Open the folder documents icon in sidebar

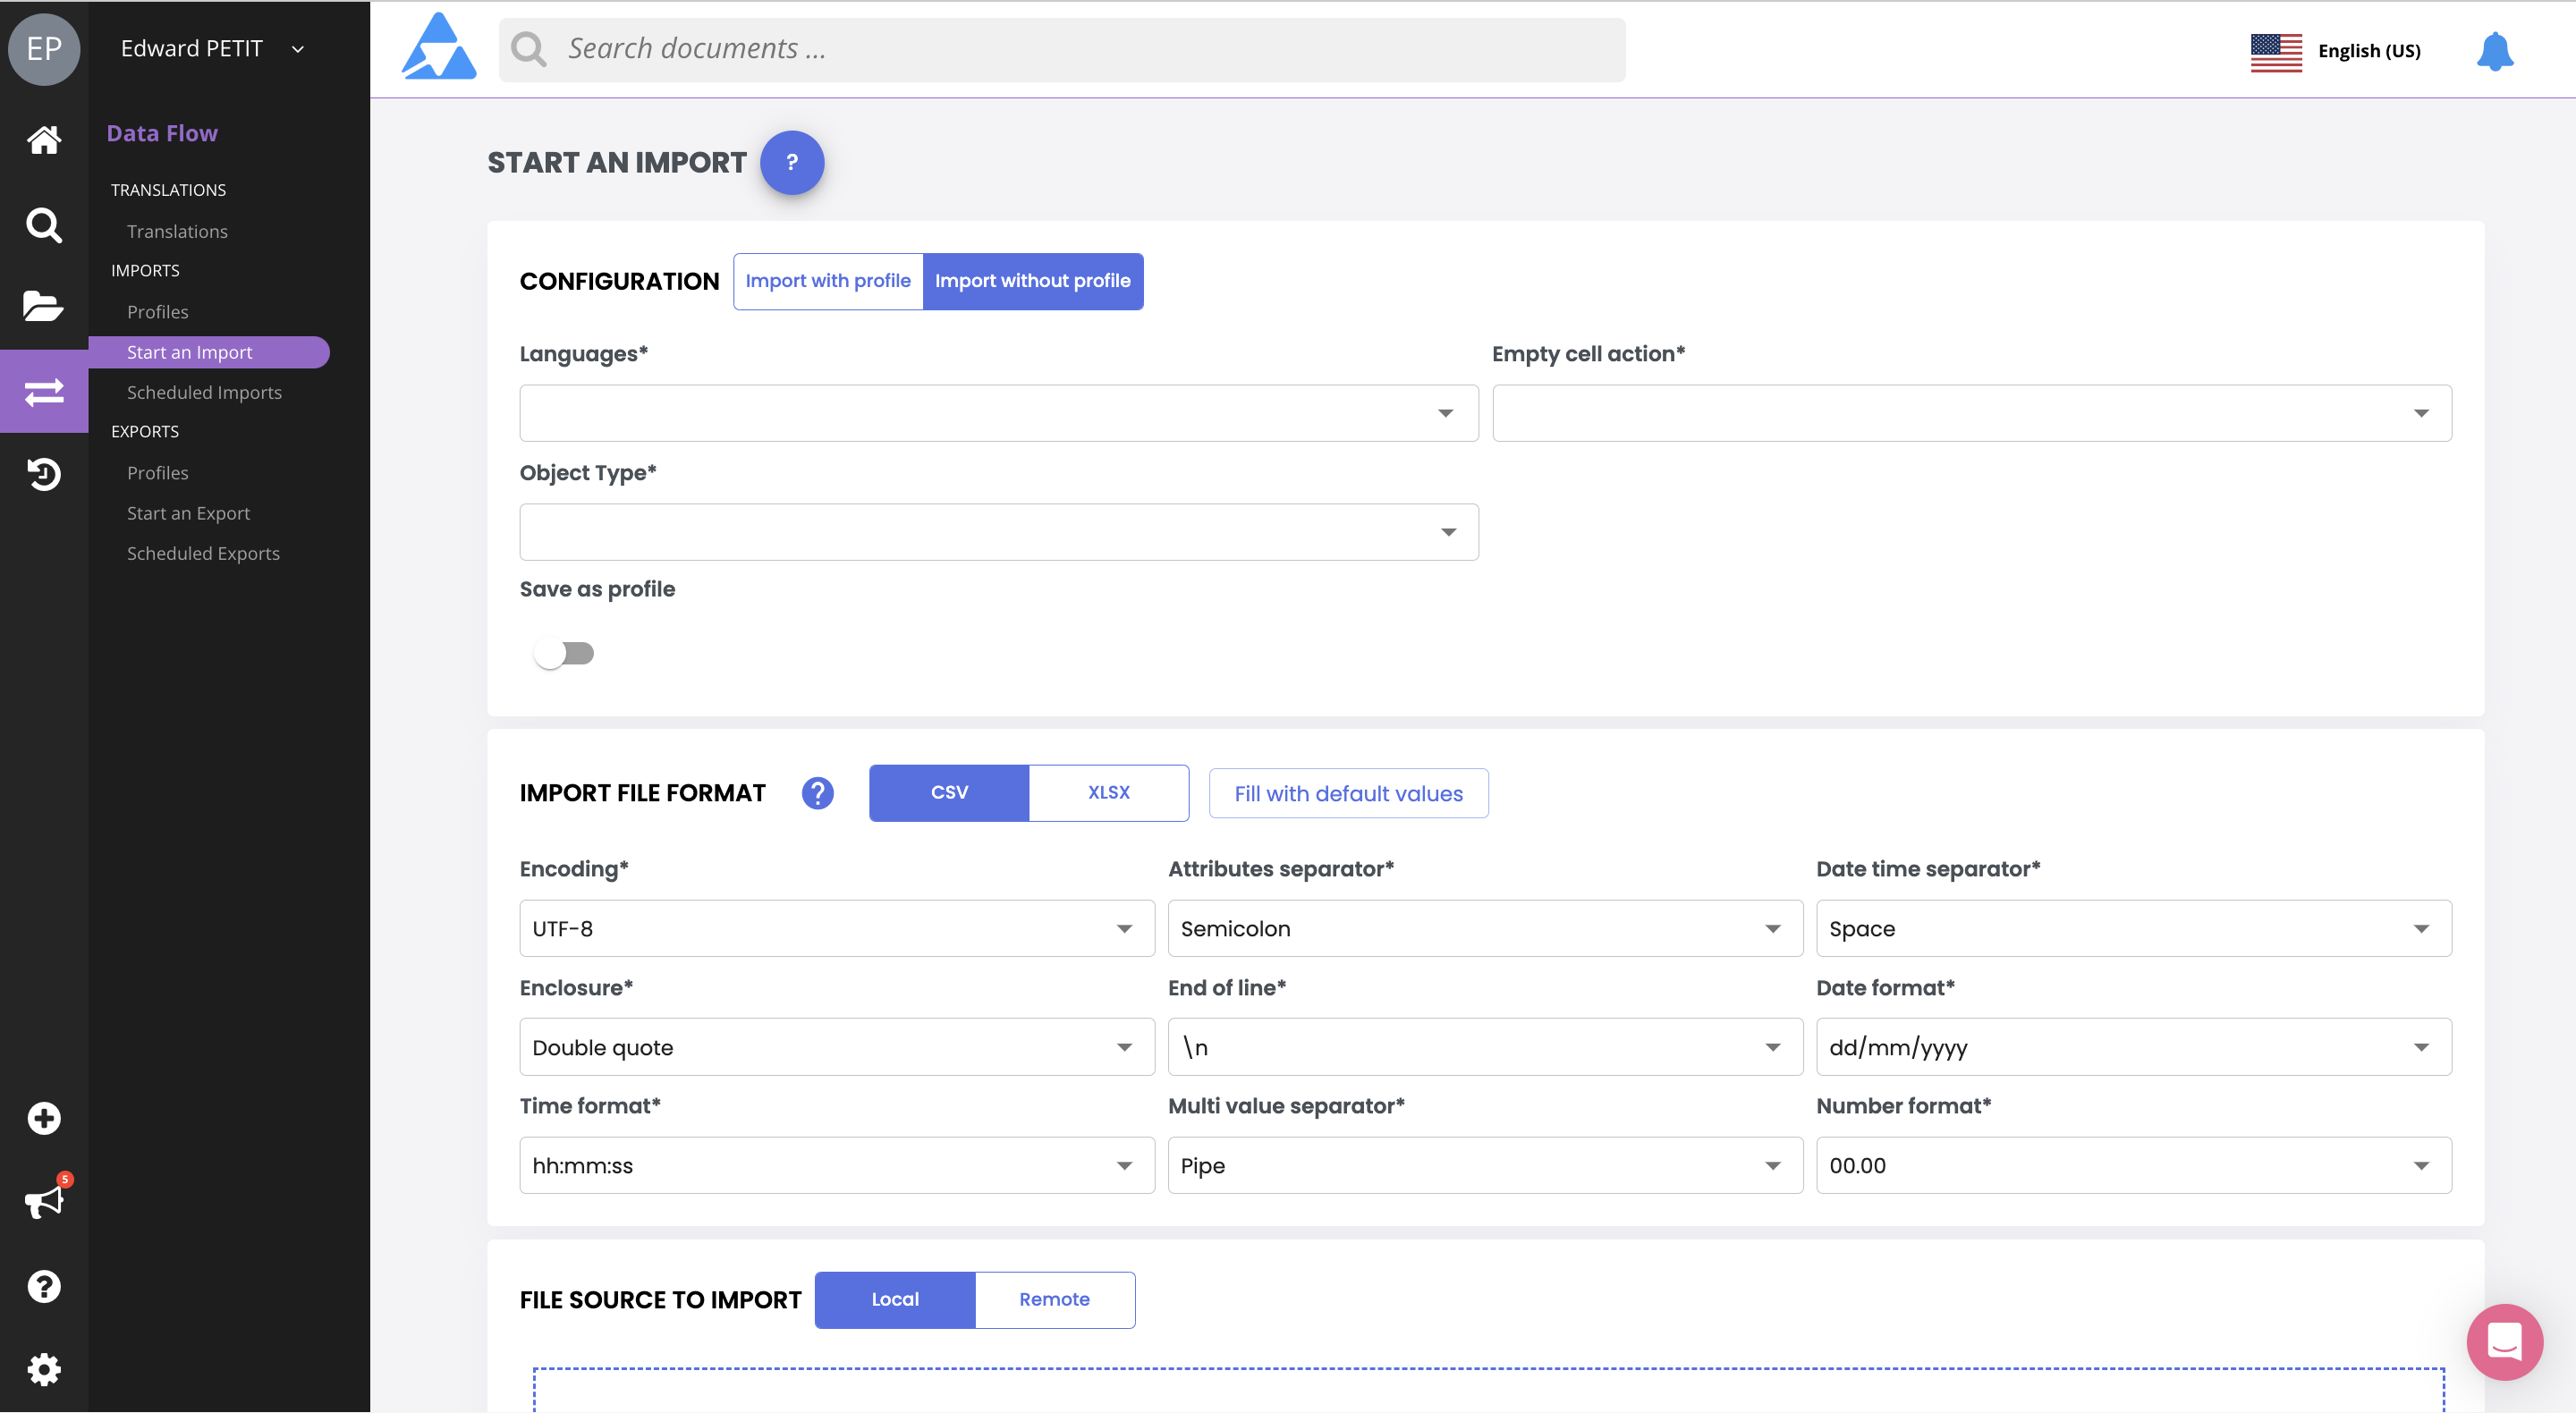(44, 306)
